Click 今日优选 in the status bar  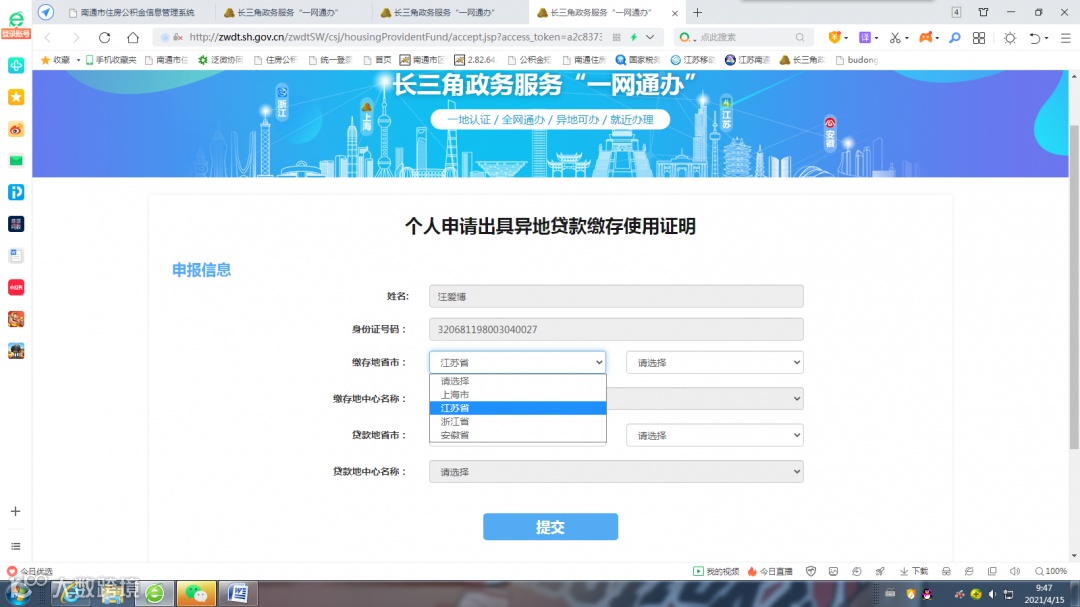30,571
